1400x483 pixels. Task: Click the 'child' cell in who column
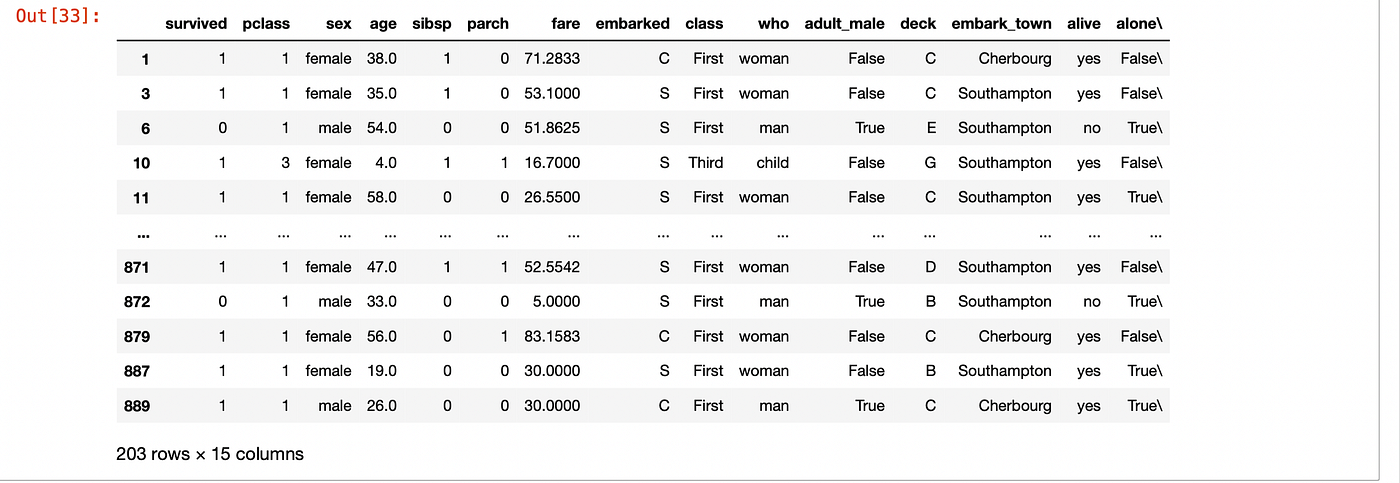[772, 163]
